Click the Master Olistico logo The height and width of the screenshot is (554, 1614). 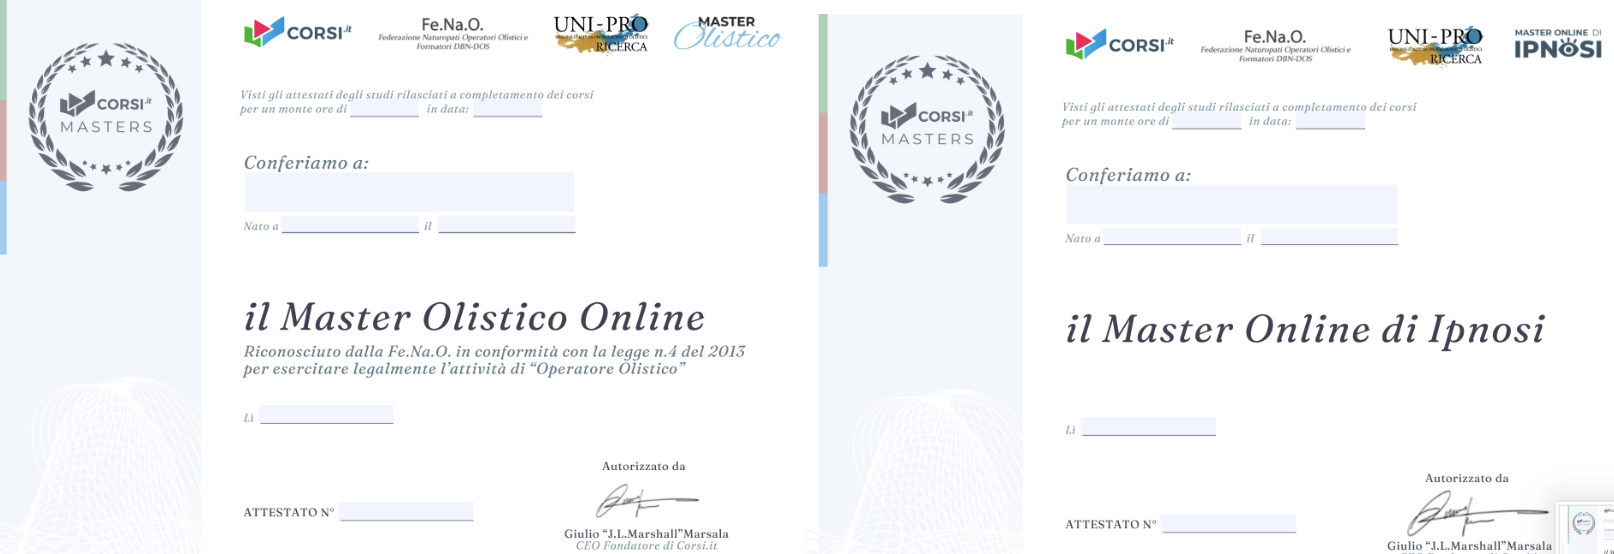(x=727, y=33)
